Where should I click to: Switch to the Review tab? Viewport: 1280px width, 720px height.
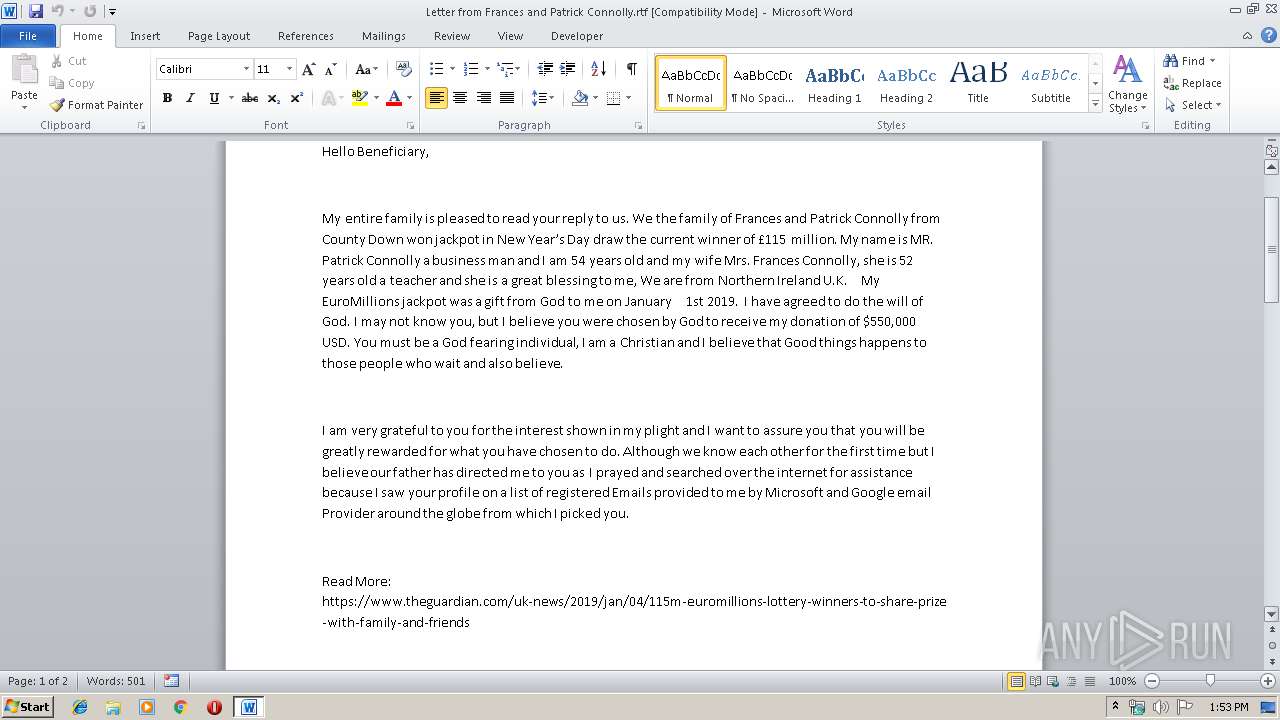point(452,36)
